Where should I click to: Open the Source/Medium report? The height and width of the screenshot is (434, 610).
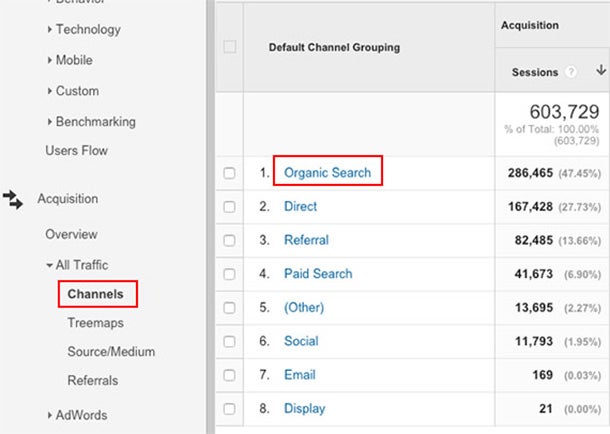(x=111, y=352)
